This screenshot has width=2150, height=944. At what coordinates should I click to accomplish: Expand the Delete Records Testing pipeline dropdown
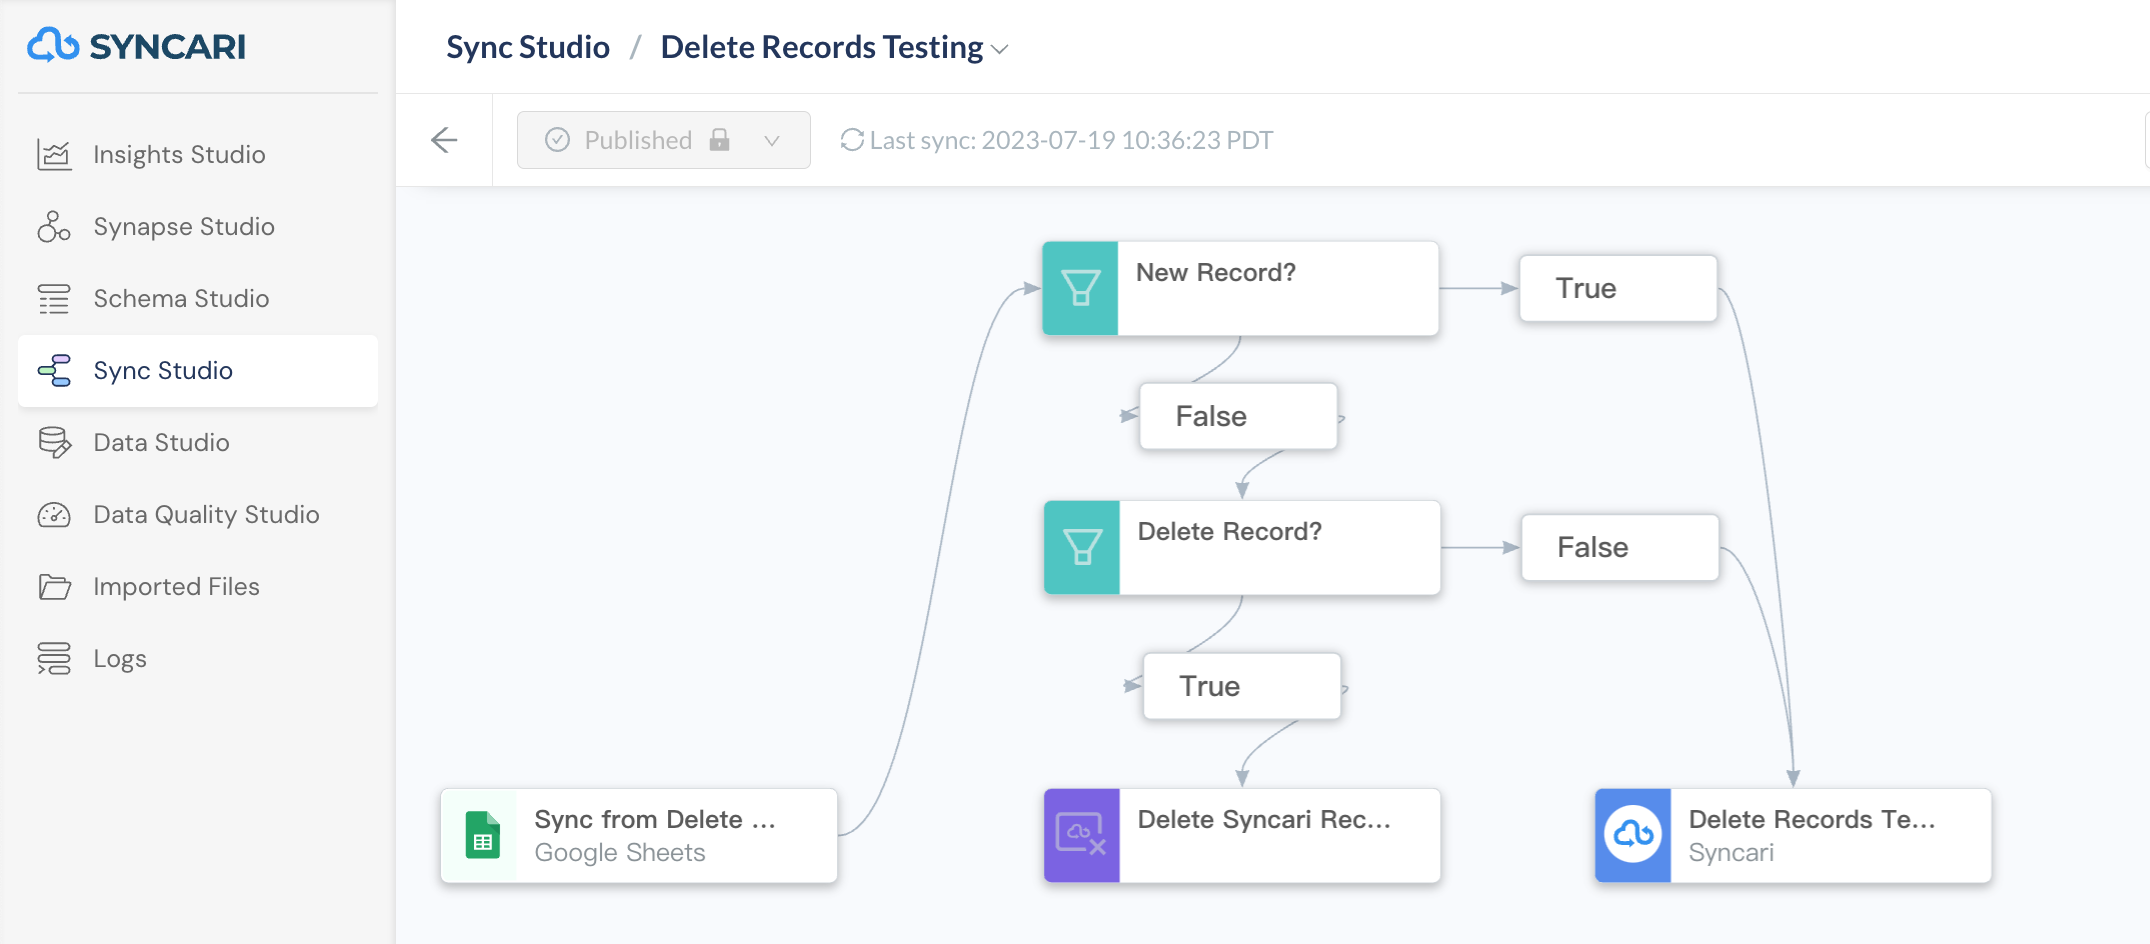pyautogui.click(x=999, y=49)
